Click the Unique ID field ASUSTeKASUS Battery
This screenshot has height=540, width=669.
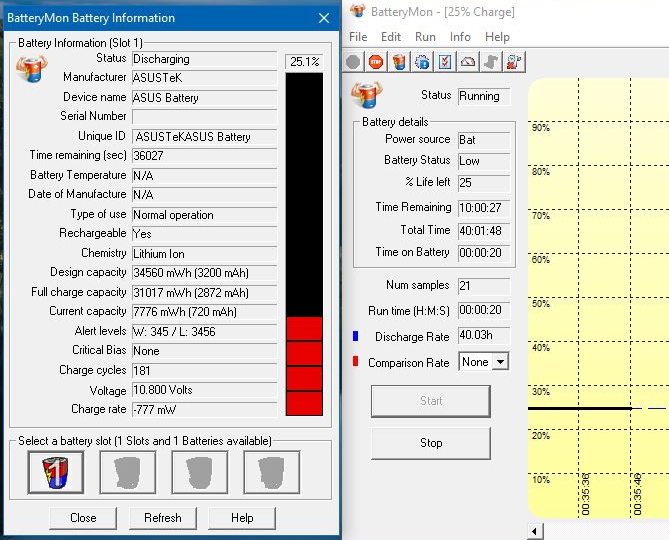click(x=204, y=137)
